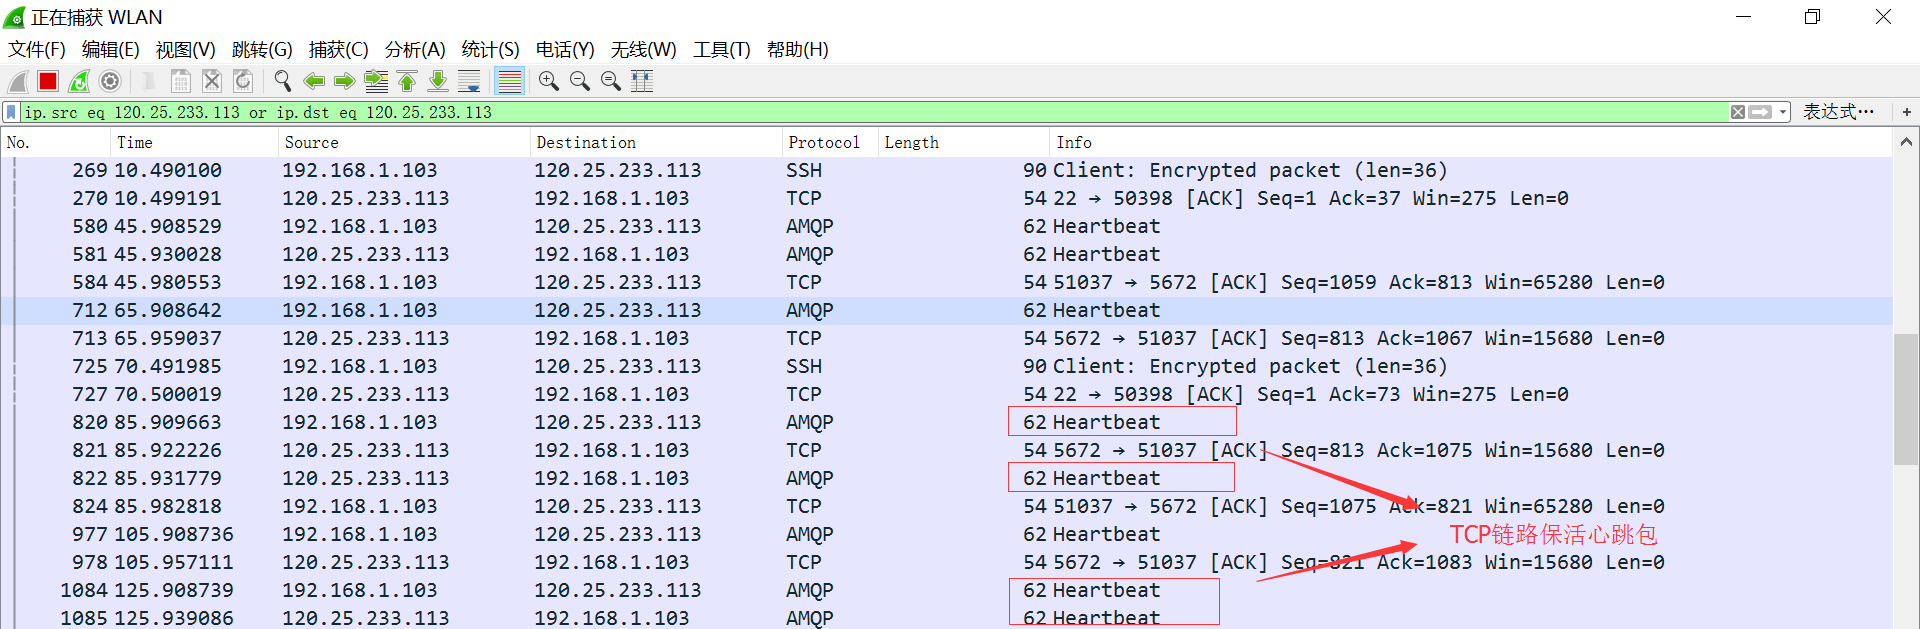Viewport: 1920px width, 629px height.
Task: Click the display filter bookmark icon
Action: point(11,112)
